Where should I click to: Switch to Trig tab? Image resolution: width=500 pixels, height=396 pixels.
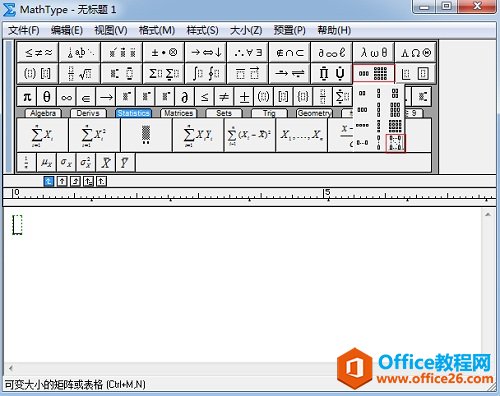(269, 113)
